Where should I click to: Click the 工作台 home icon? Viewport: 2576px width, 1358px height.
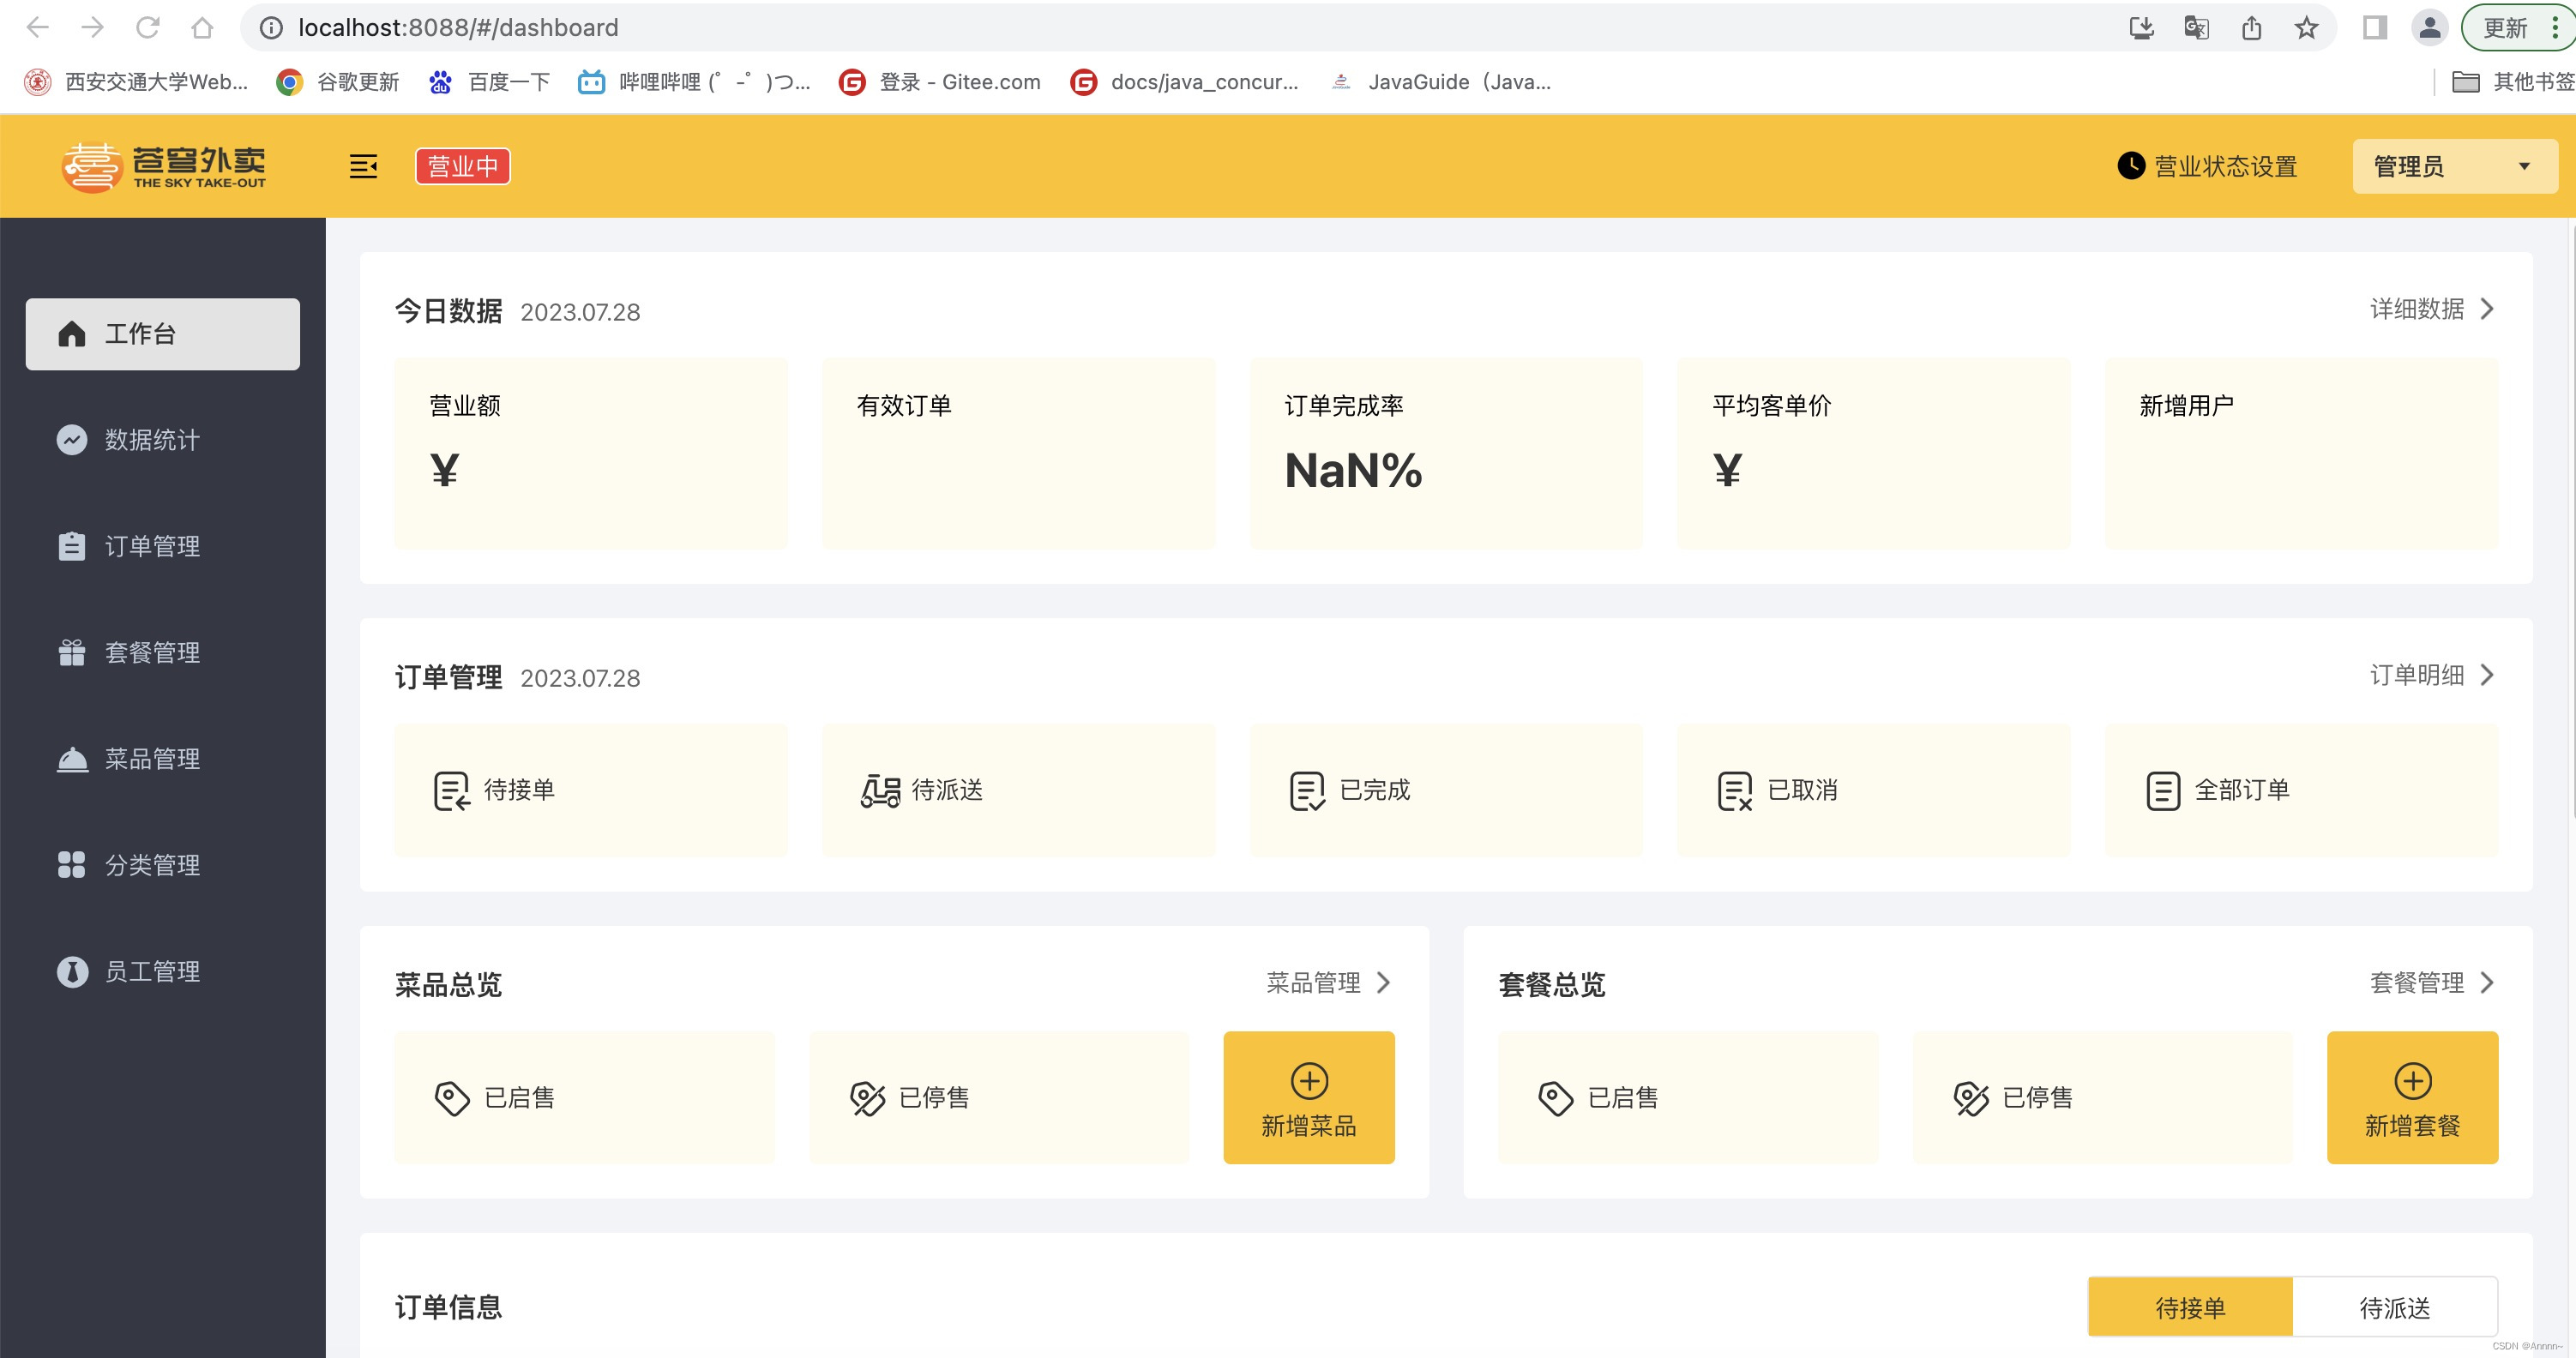[72, 334]
